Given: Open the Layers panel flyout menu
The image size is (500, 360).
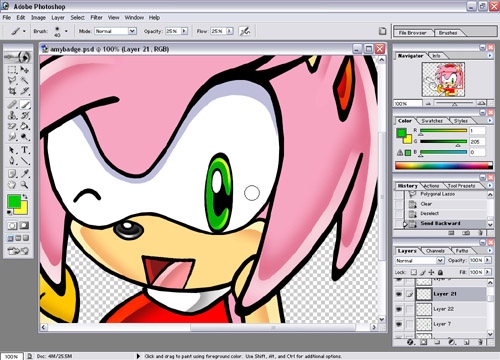Looking at the screenshot, I should click(x=490, y=250).
